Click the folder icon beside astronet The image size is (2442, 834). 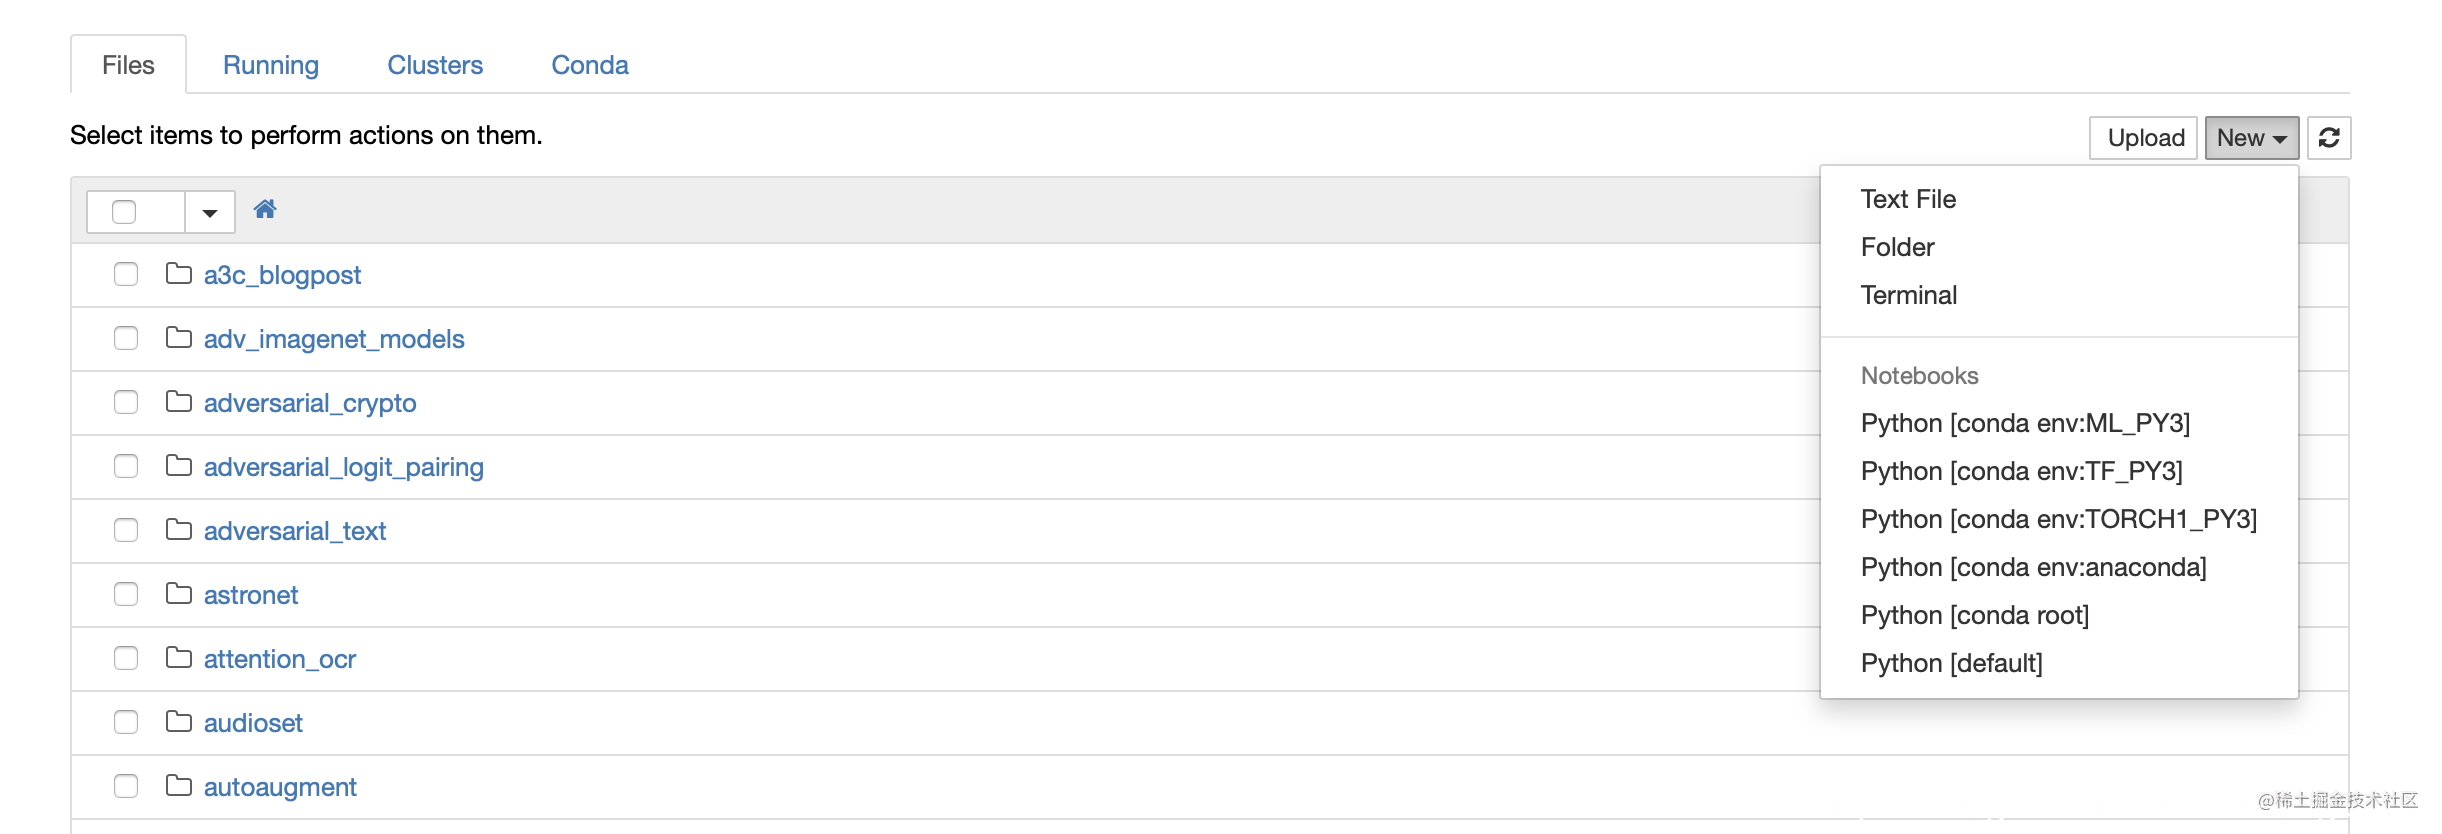point(179,593)
